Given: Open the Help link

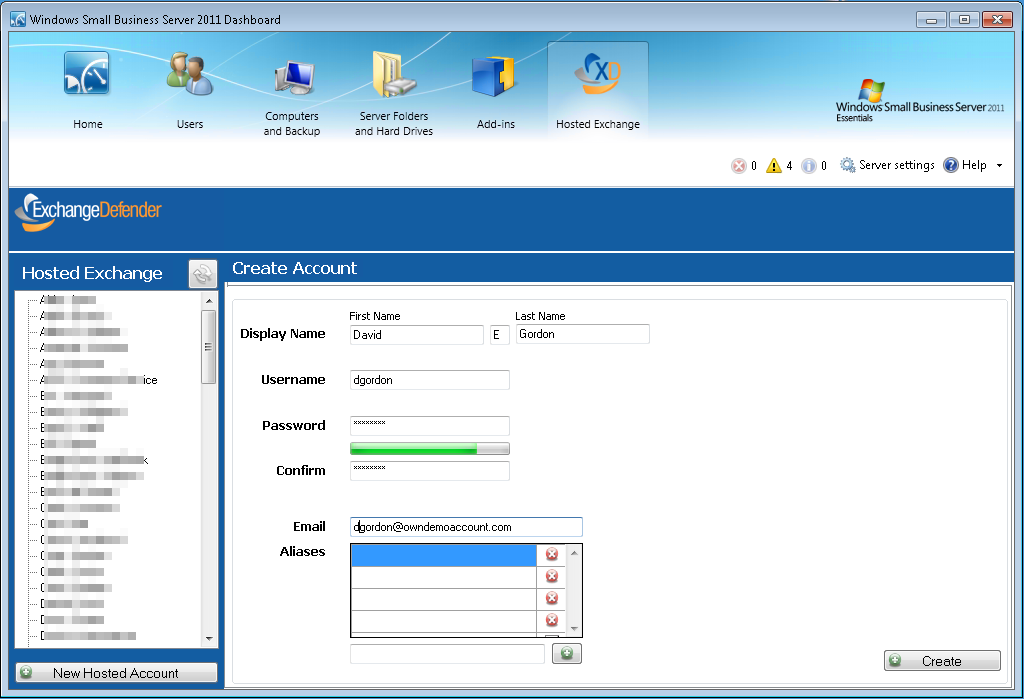Looking at the screenshot, I should pyautogui.click(x=965, y=165).
